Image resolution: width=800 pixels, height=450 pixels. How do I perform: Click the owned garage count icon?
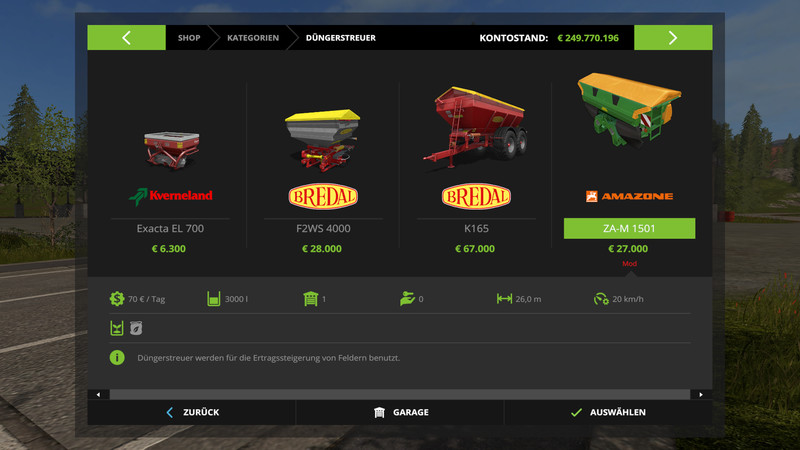click(x=310, y=298)
